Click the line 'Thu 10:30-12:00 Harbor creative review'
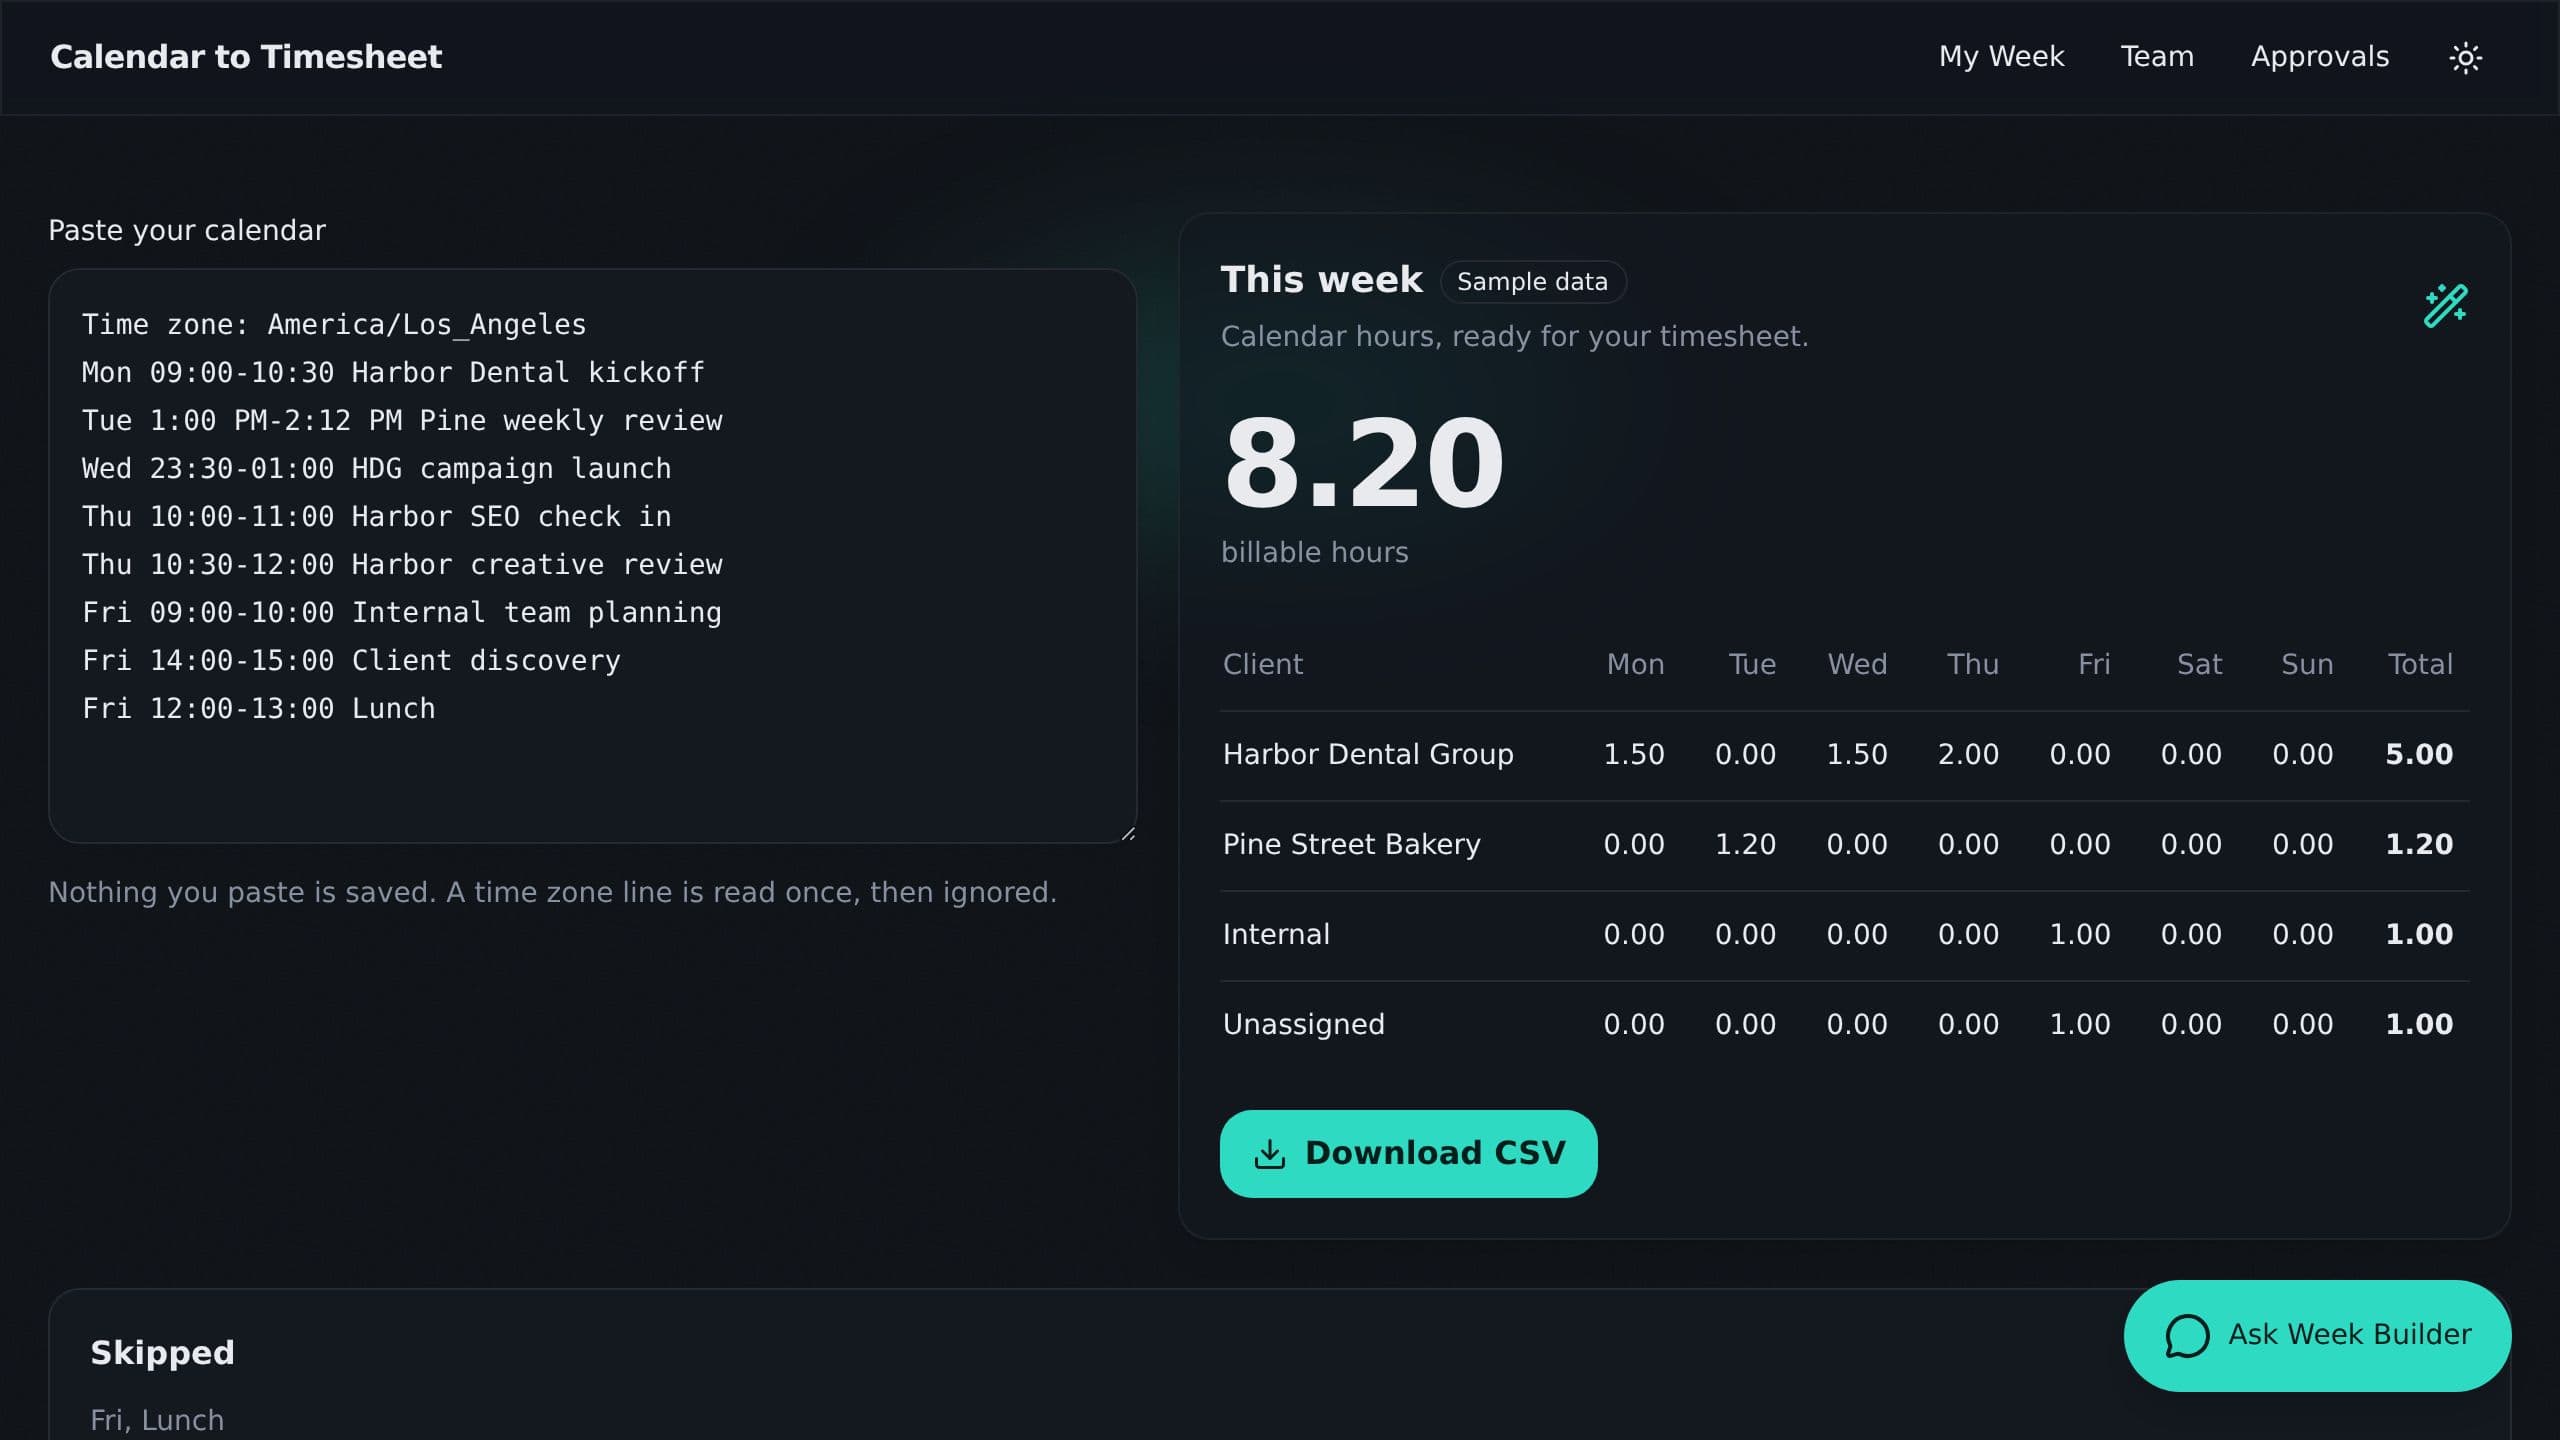The image size is (2560, 1440). pyautogui.click(x=402, y=565)
